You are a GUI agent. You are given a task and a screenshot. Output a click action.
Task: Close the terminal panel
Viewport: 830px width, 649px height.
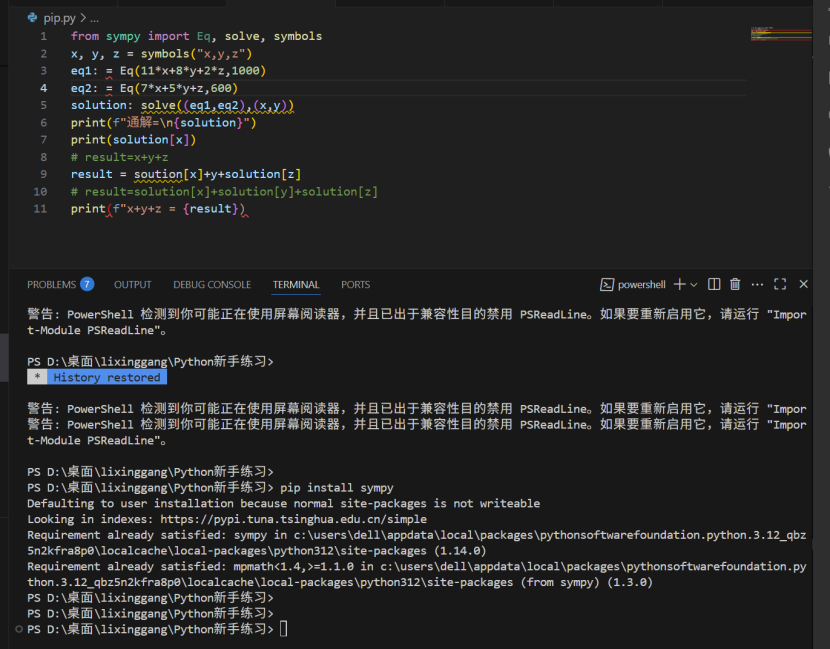click(804, 284)
